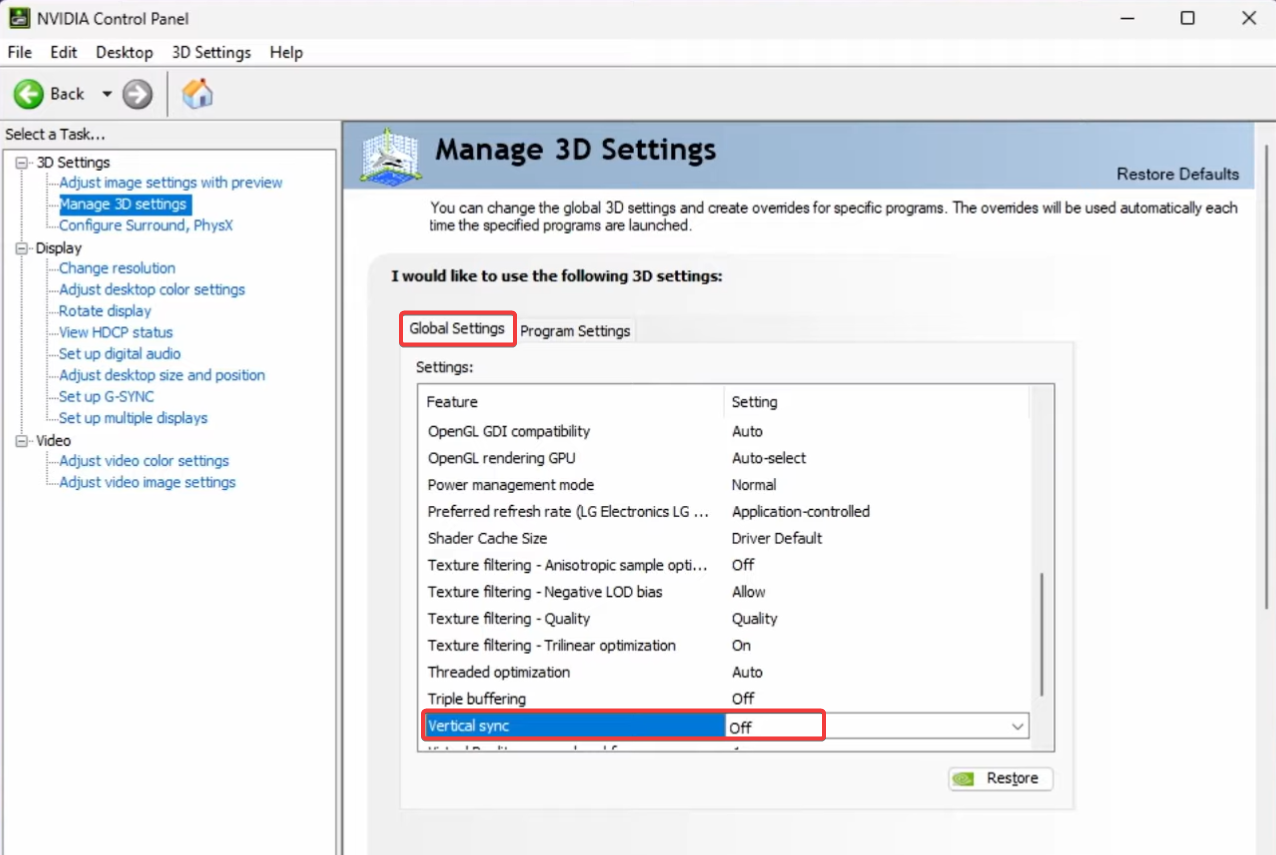Select the Power management mode row
Screen dimensions: 1276x855
tap(510, 485)
